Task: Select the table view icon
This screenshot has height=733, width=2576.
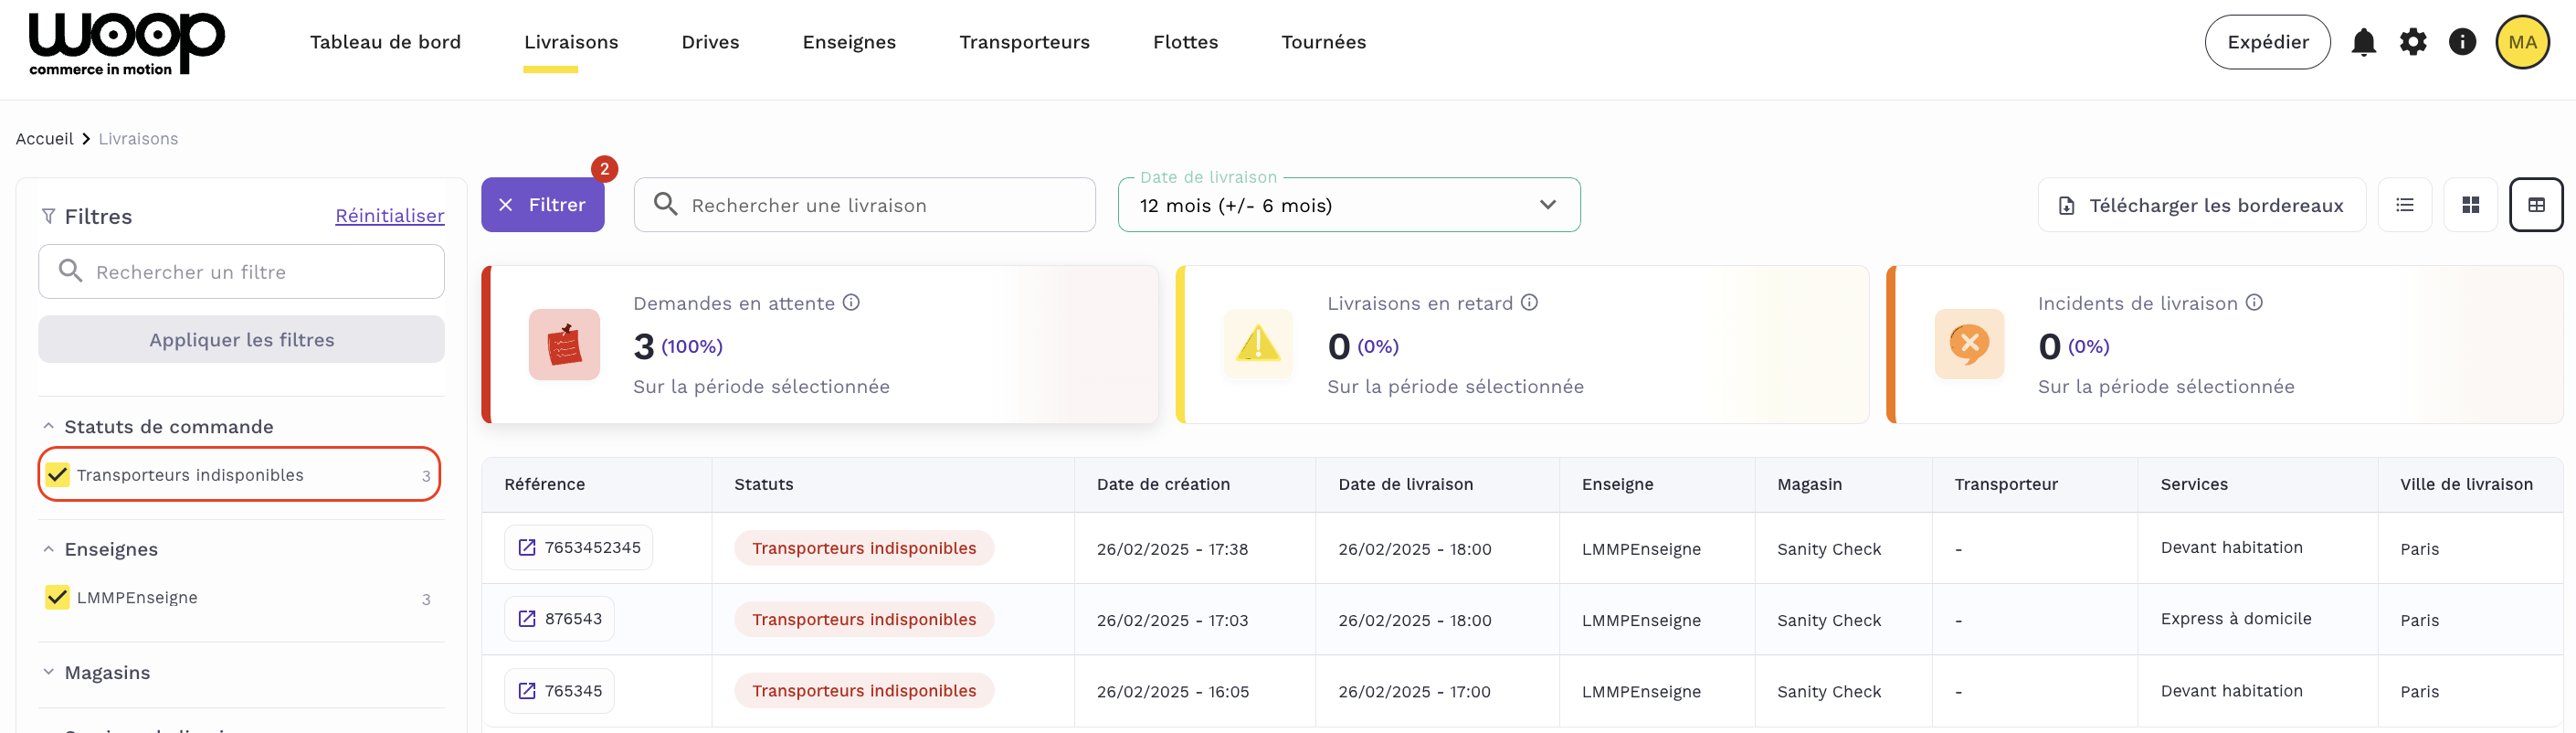Action: pyautogui.click(x=2535, y=205)
